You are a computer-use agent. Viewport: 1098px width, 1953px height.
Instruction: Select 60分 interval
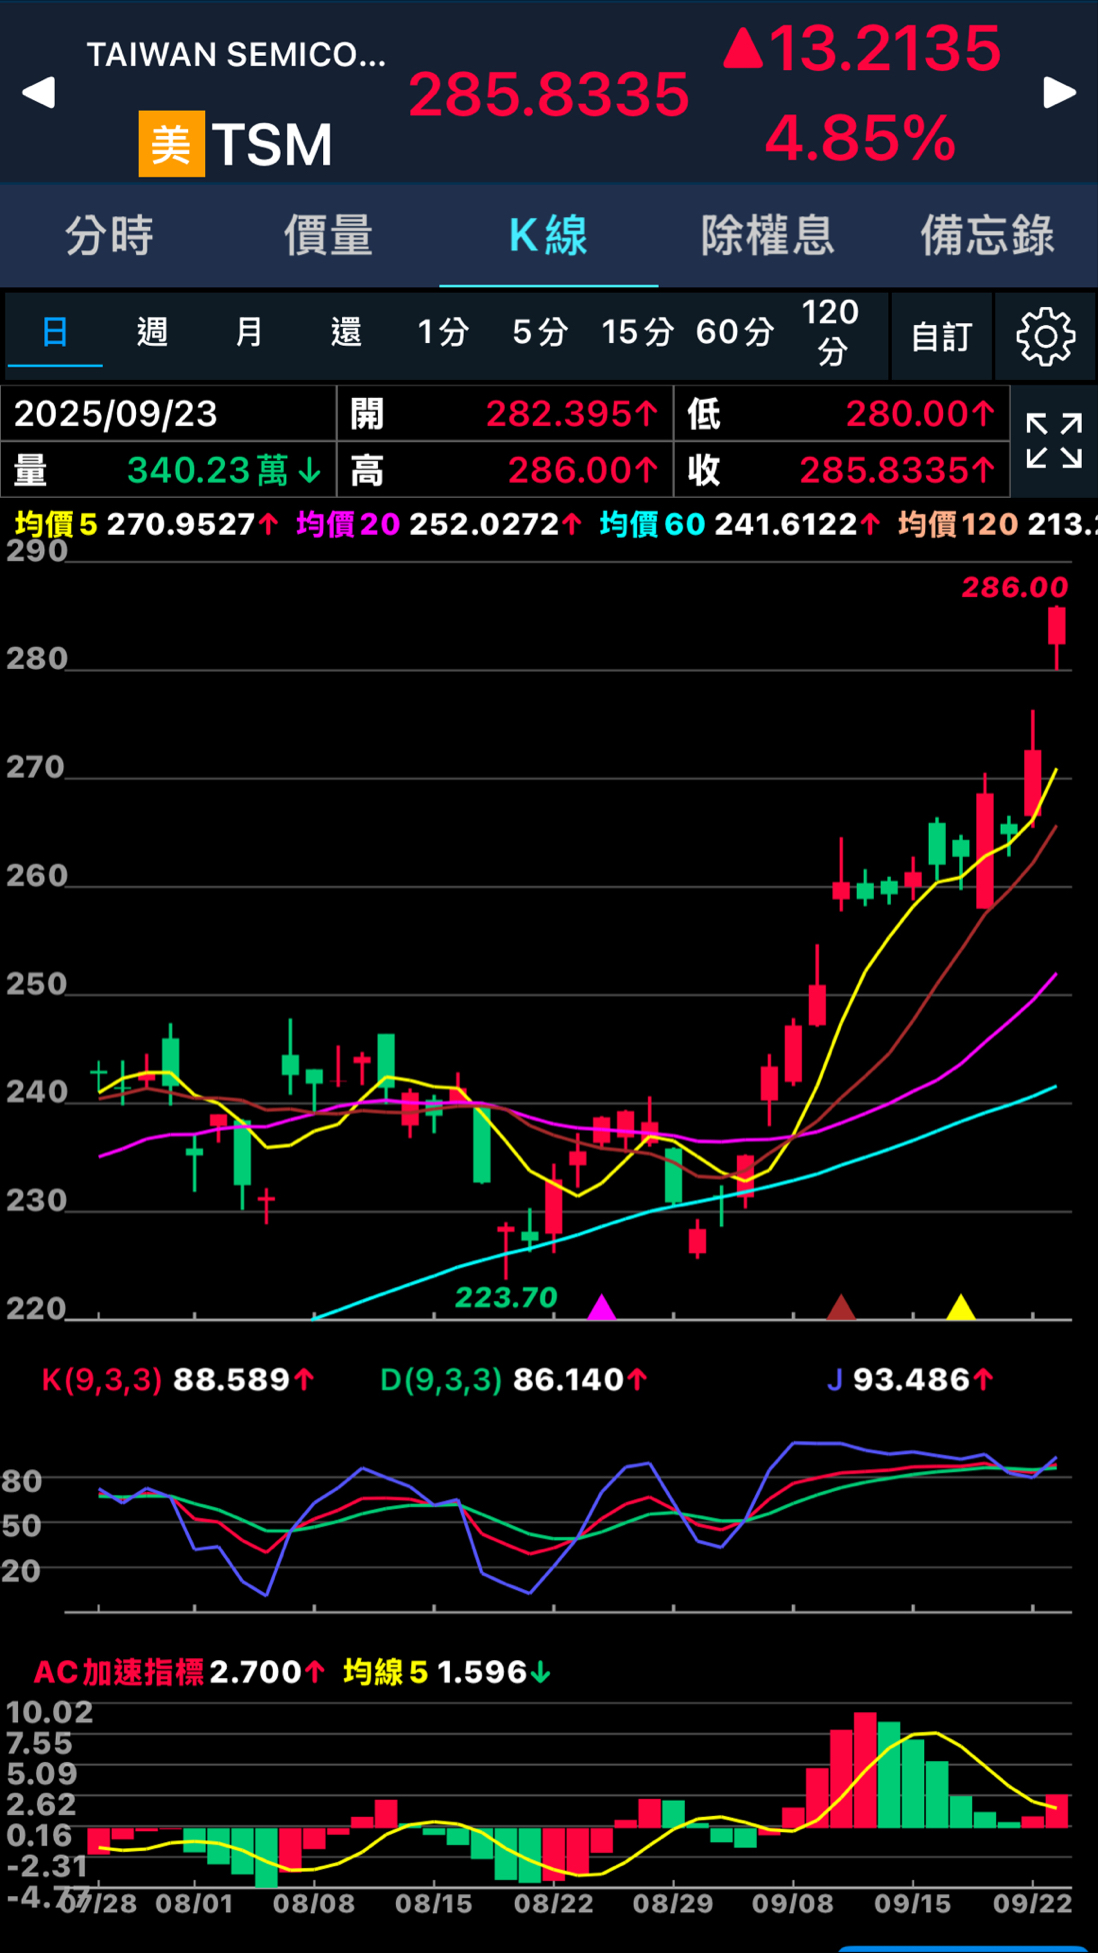tap(735, 332)
